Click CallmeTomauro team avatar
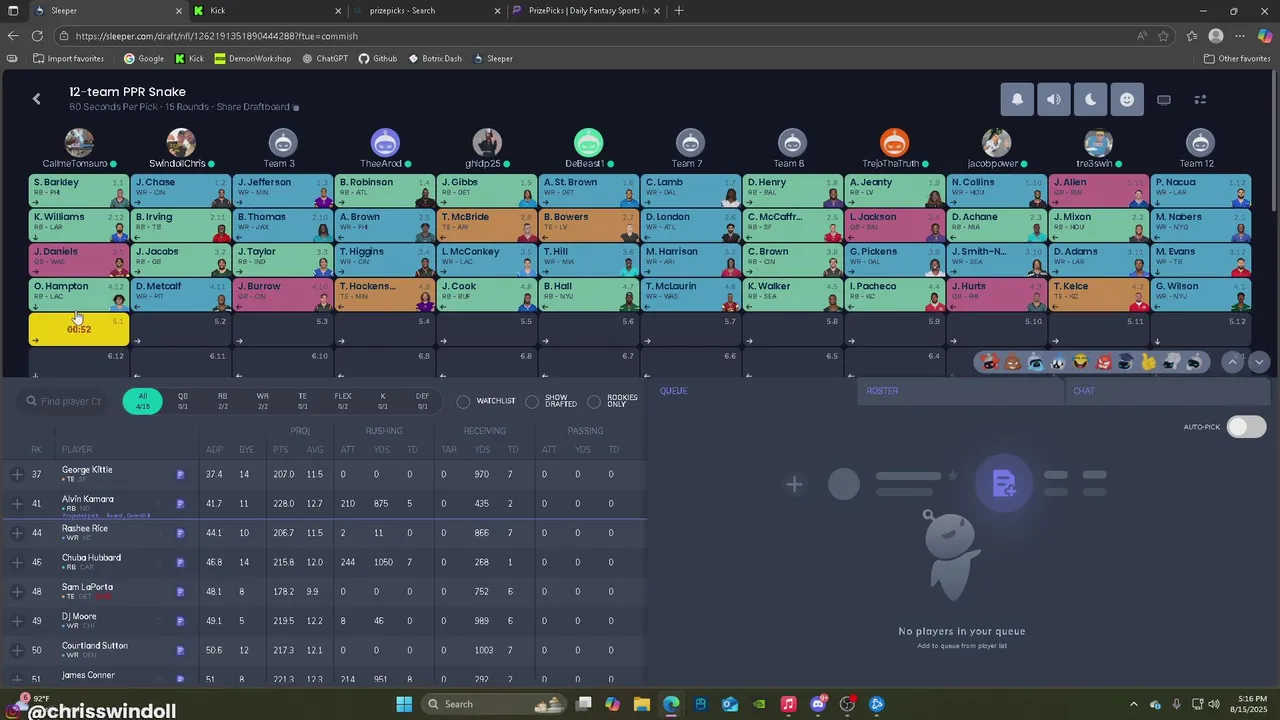 coord(79,143)
